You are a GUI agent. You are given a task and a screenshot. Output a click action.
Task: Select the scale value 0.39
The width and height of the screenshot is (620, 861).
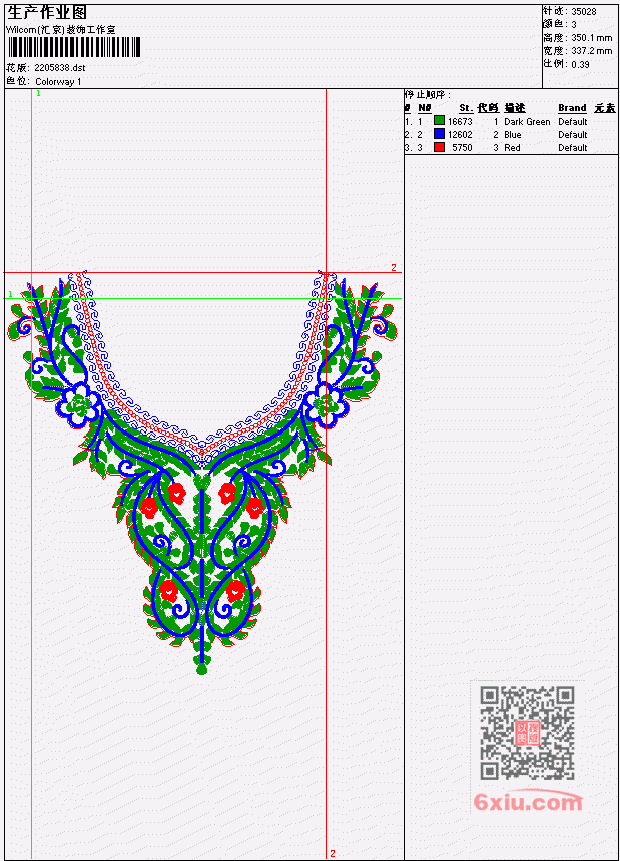pos(580,65)
